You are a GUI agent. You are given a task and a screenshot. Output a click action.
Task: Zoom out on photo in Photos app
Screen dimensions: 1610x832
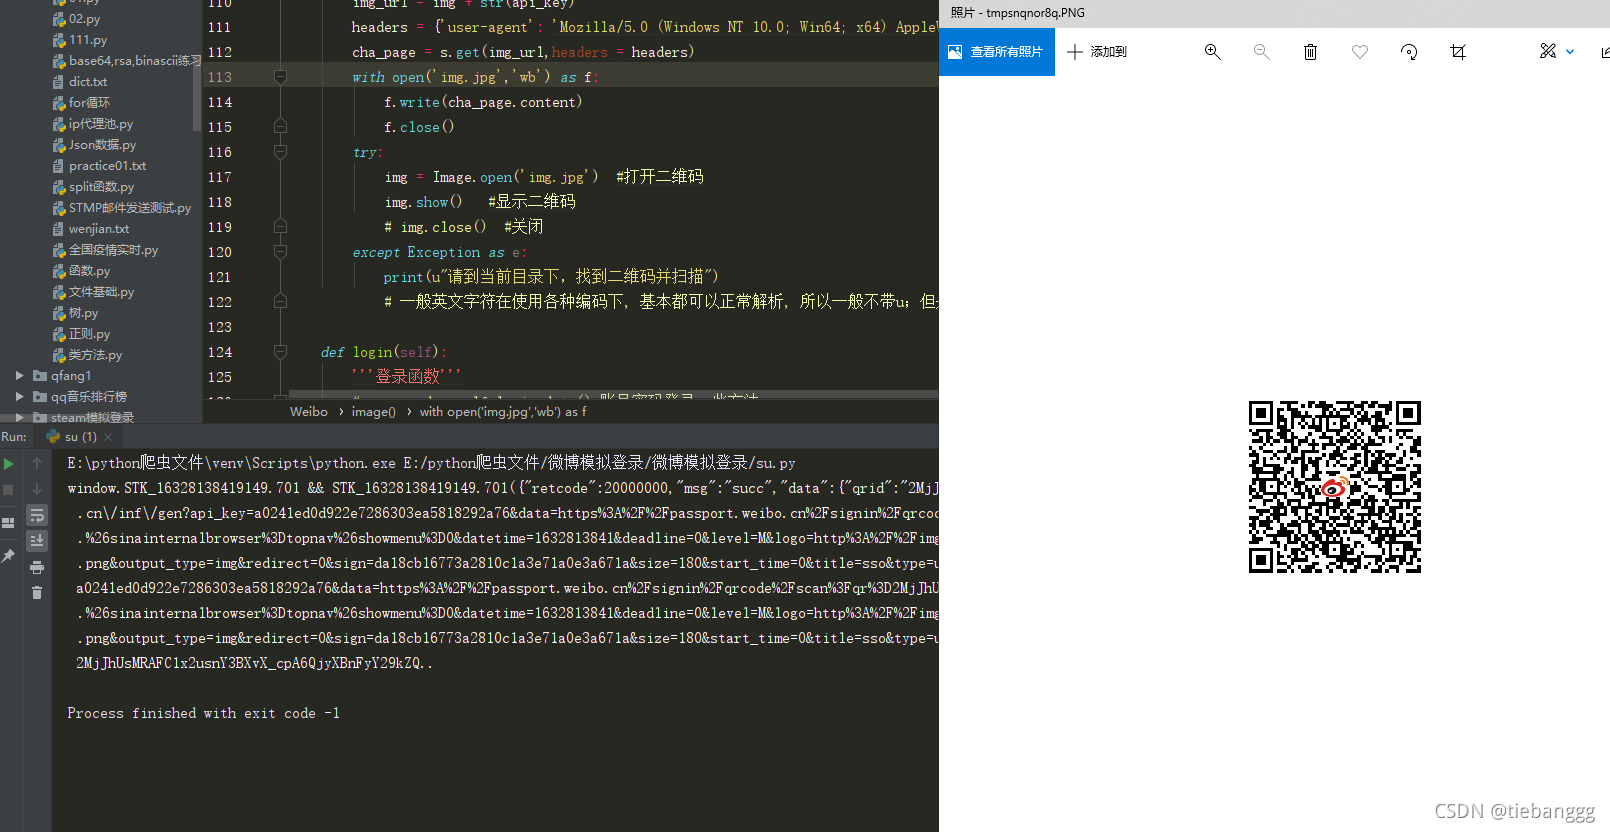point(1261,52)
